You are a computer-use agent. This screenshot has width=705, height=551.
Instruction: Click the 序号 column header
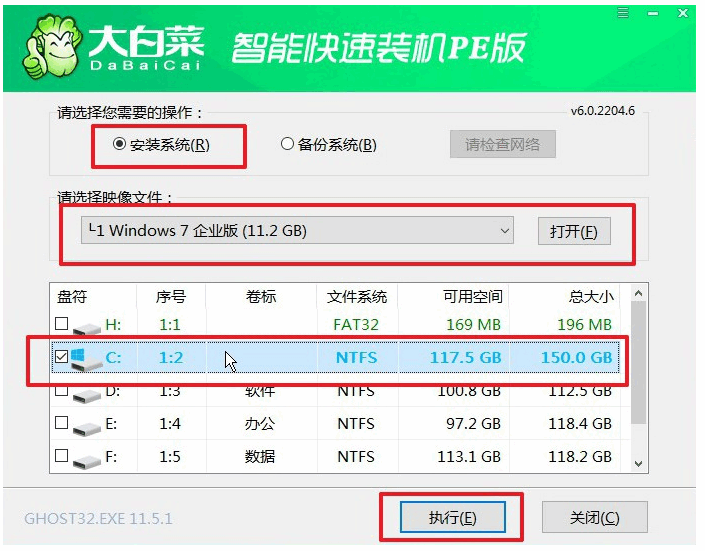tap(171, 296)
